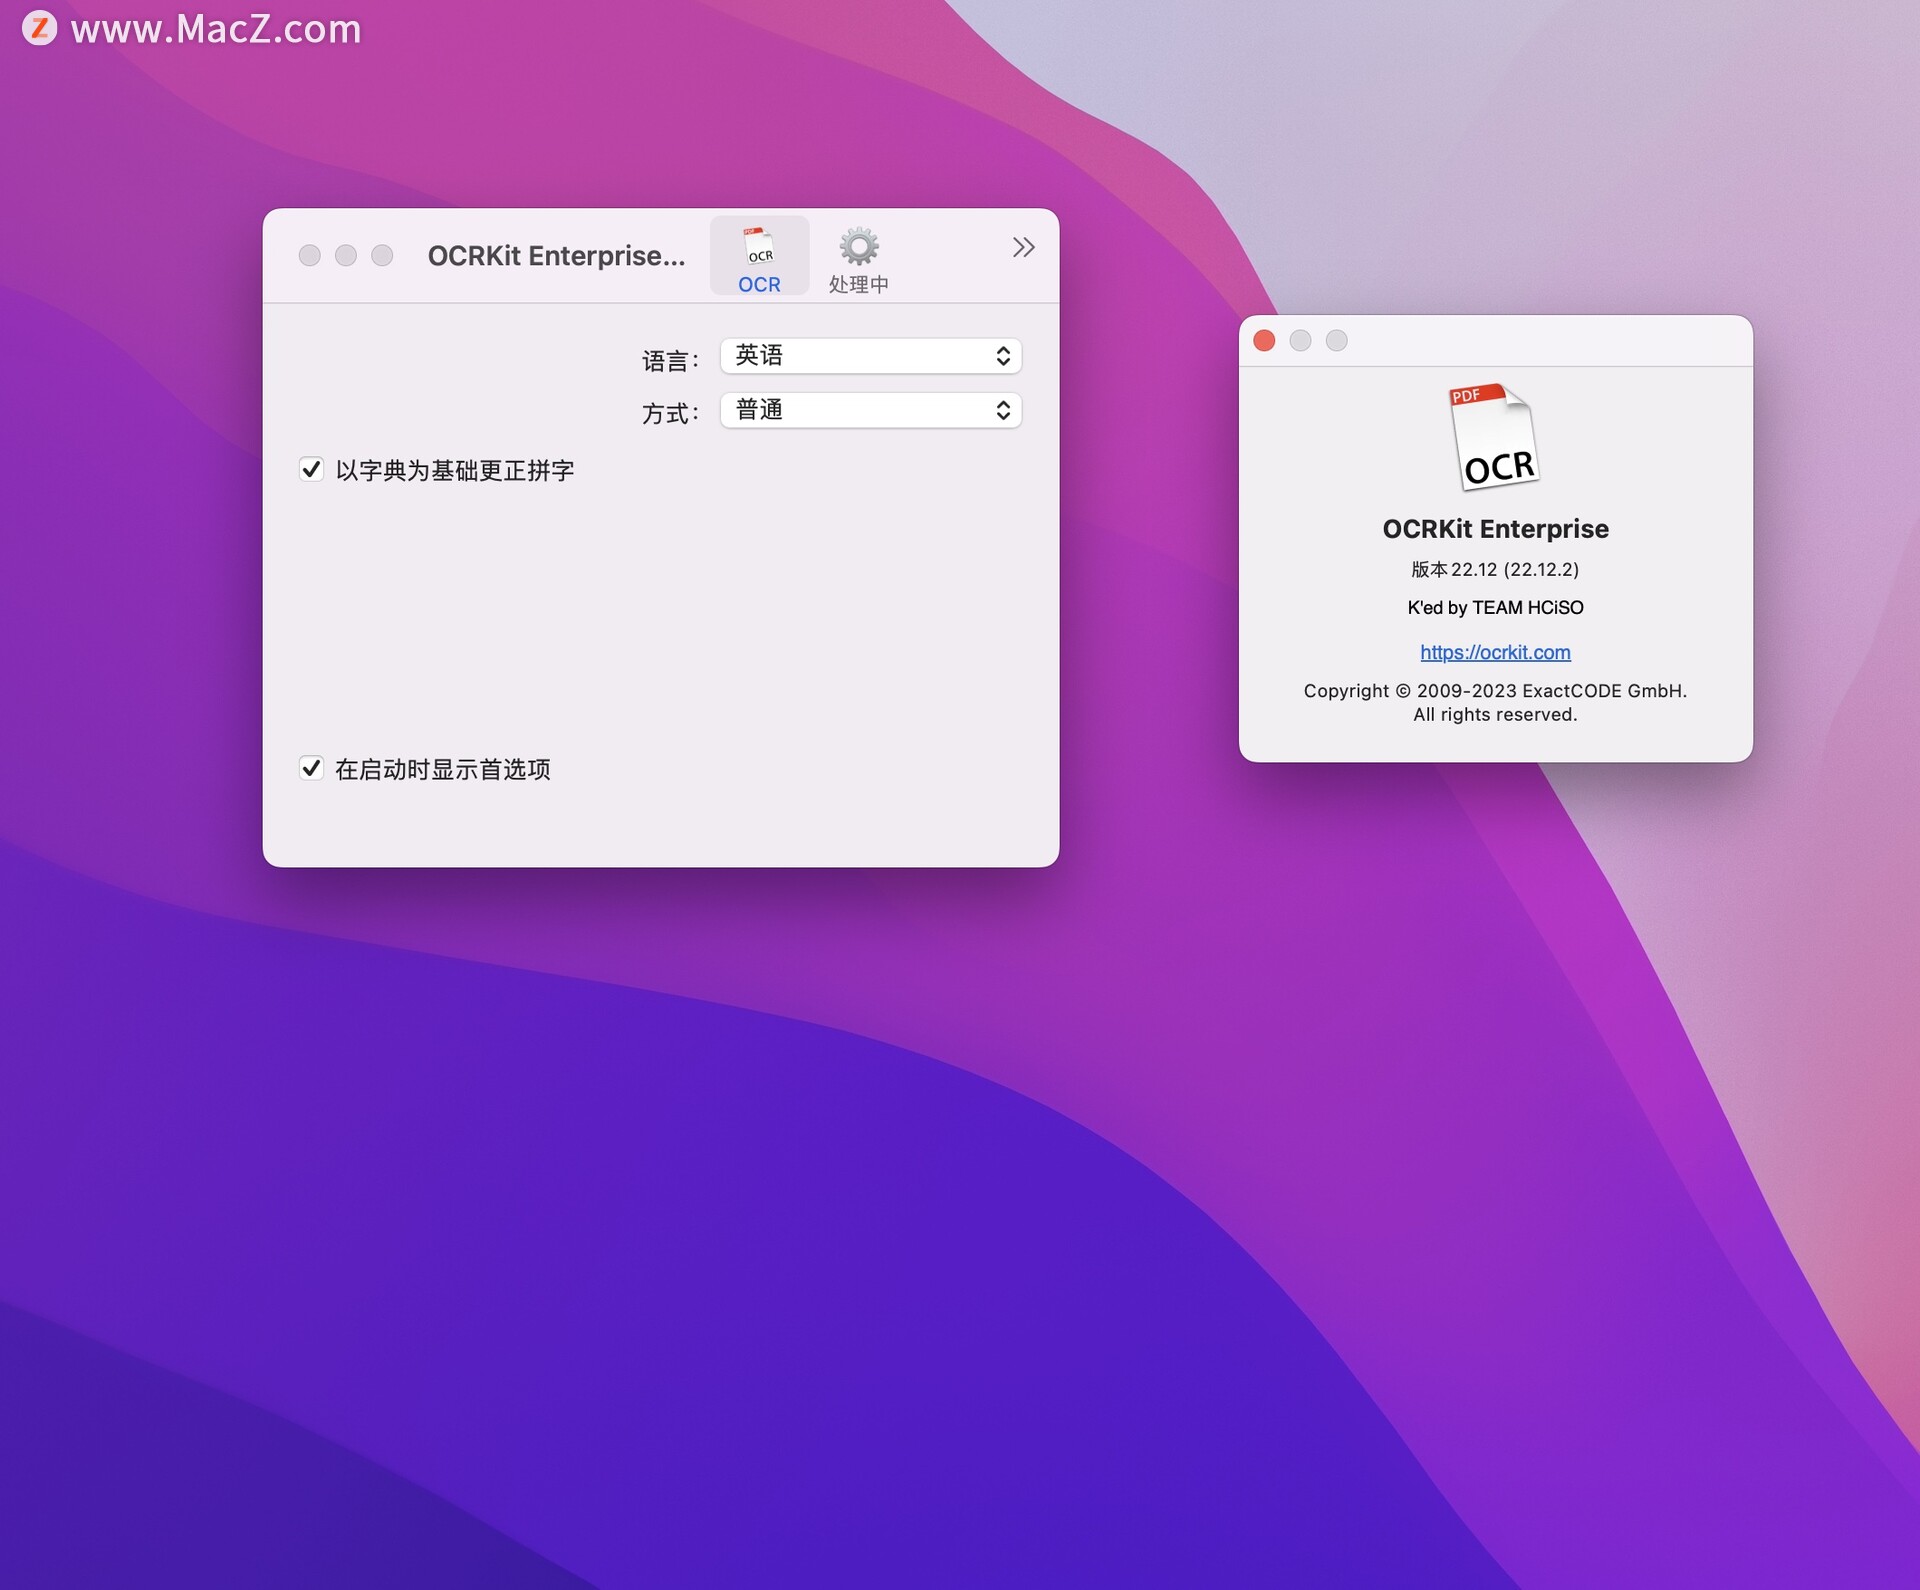Viewport: 1920px width, 1590px height.
Task: Click the K'ed by TEAM HCiSO text
Action: click(1495, 607)
